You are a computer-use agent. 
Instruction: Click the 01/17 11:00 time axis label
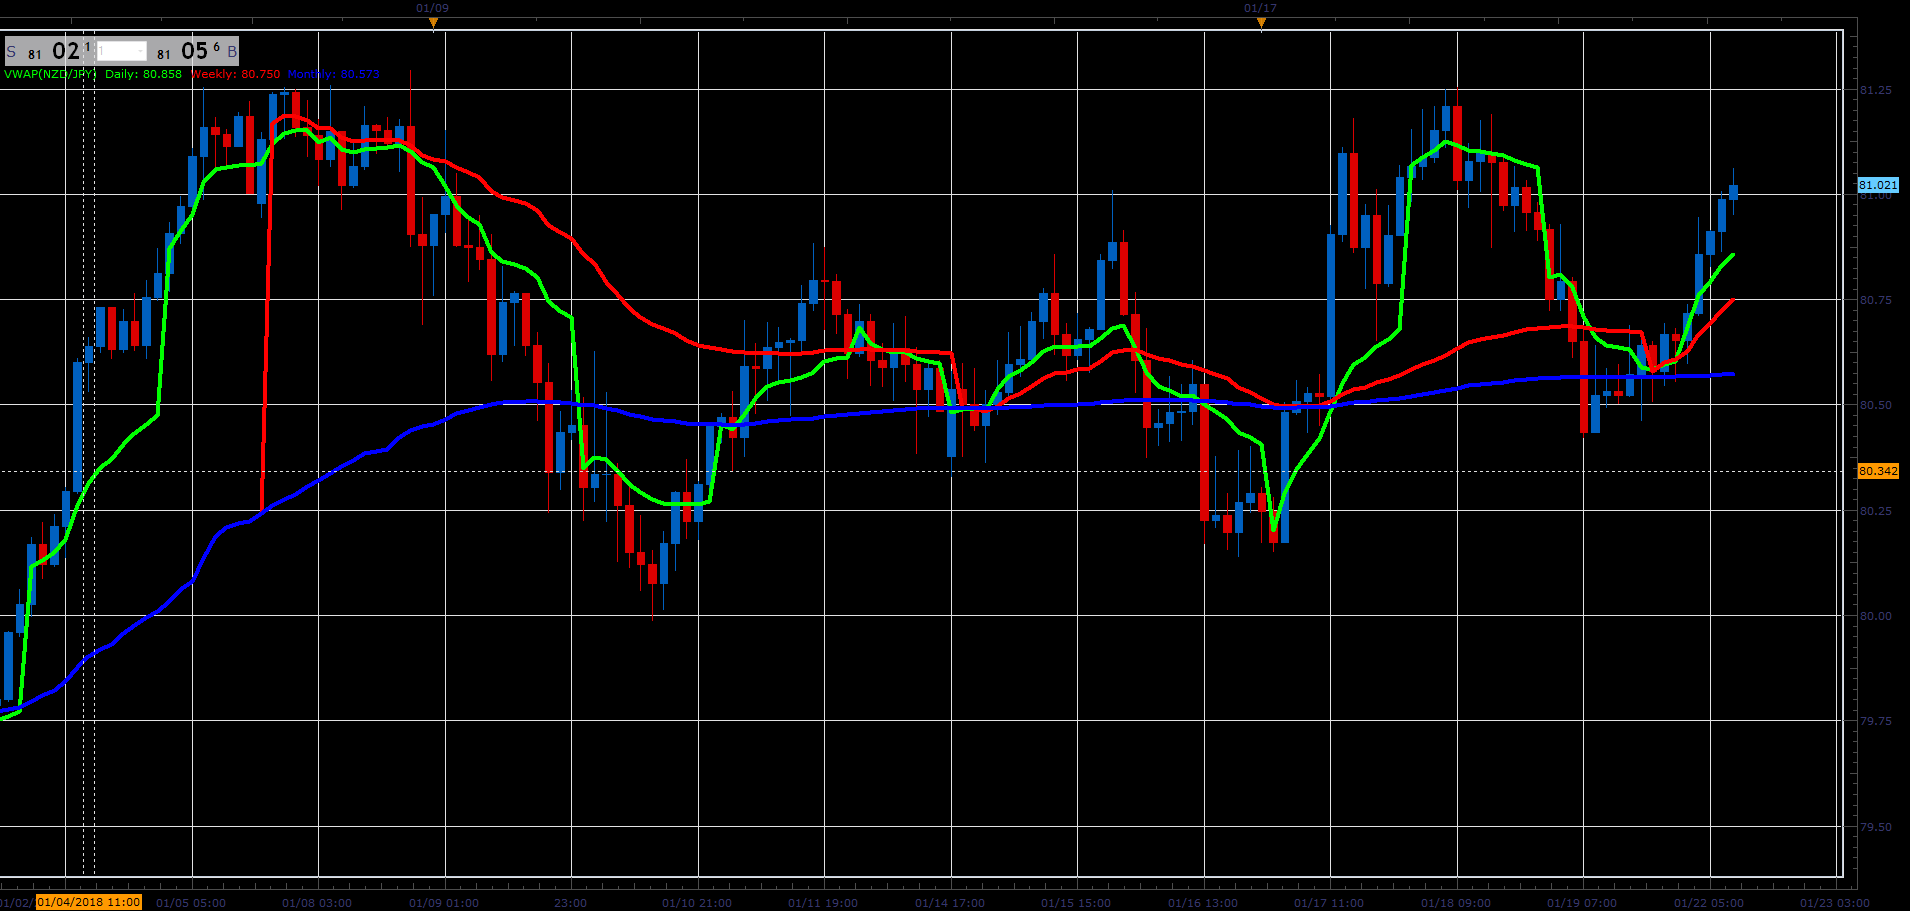tap(1329, 903)
